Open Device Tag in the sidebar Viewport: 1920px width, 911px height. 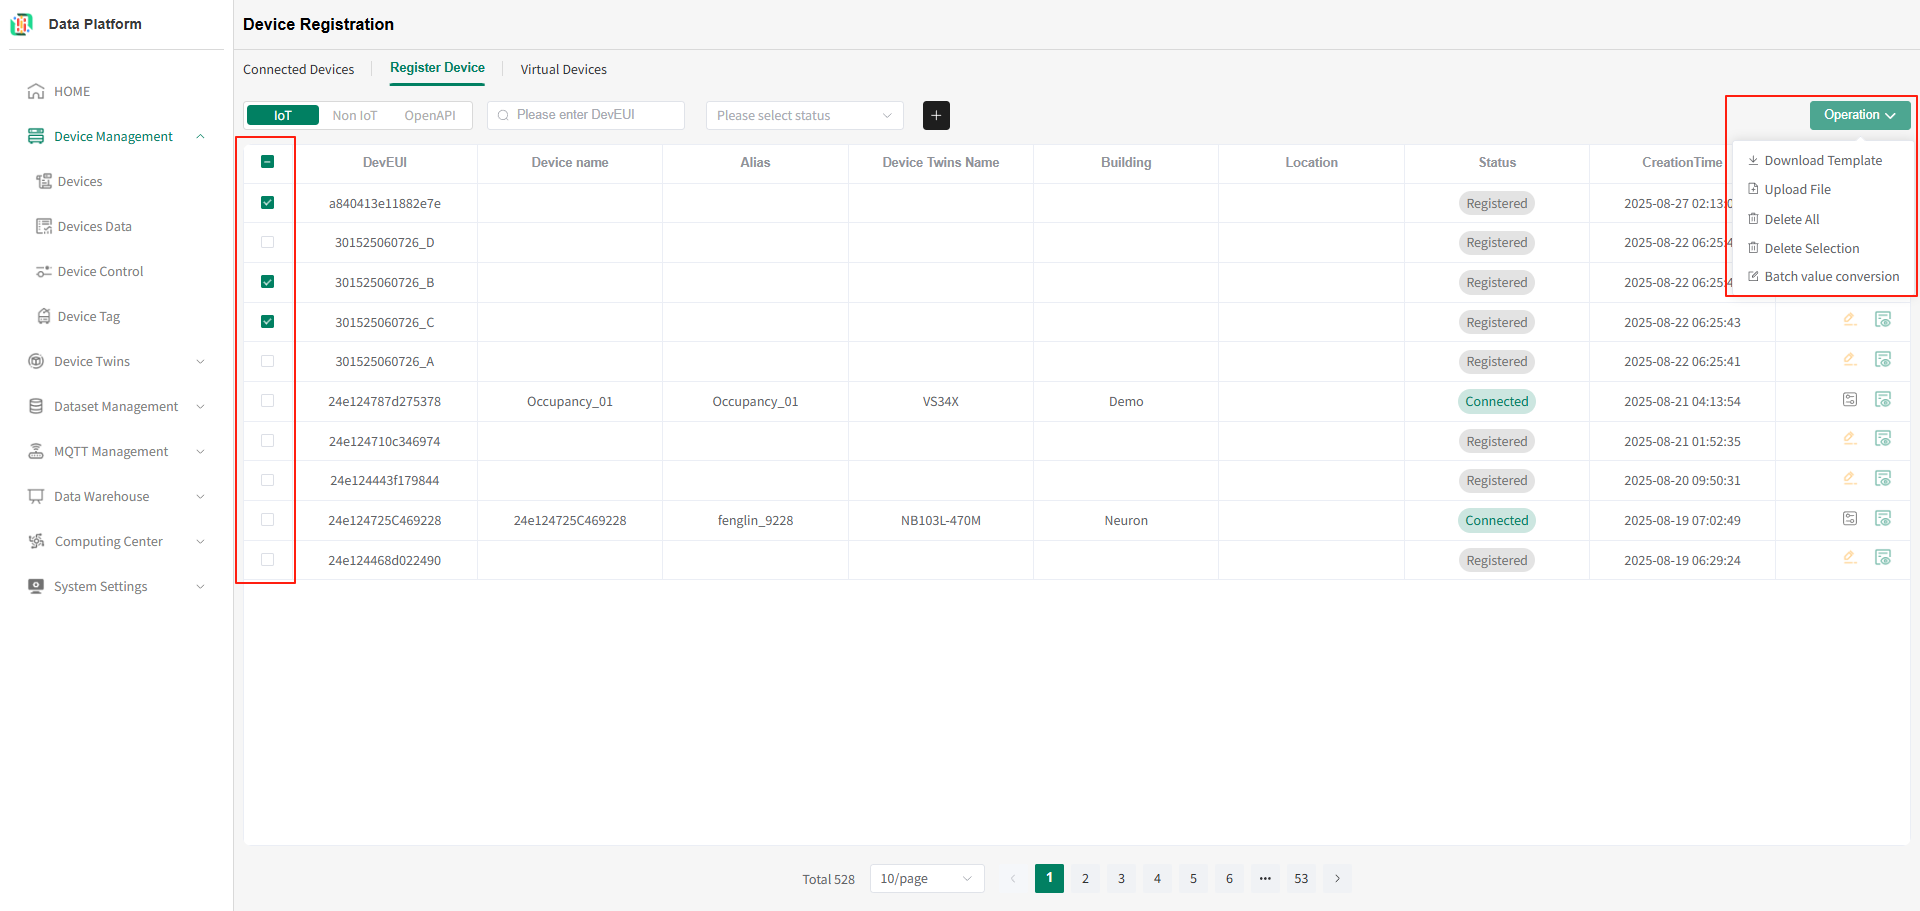click(x=88, y=316)
